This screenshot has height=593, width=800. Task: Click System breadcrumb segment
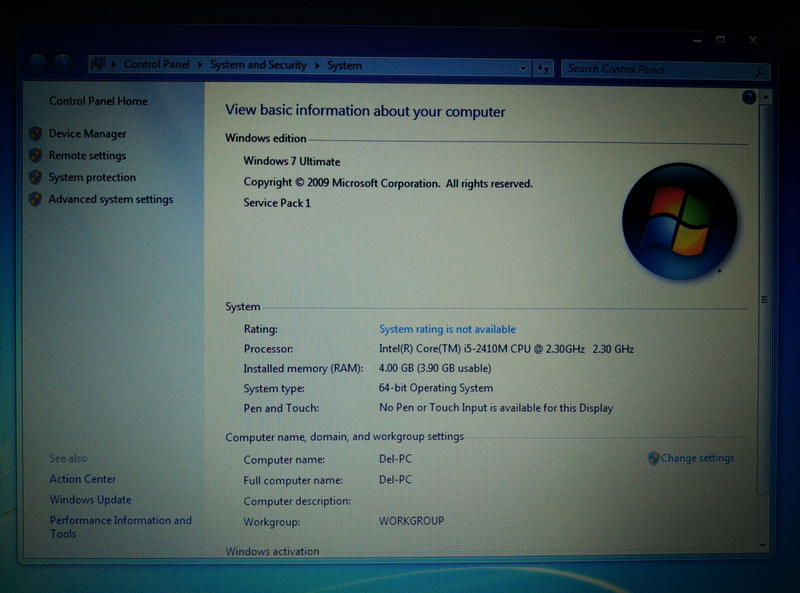(x=344, y=66)
